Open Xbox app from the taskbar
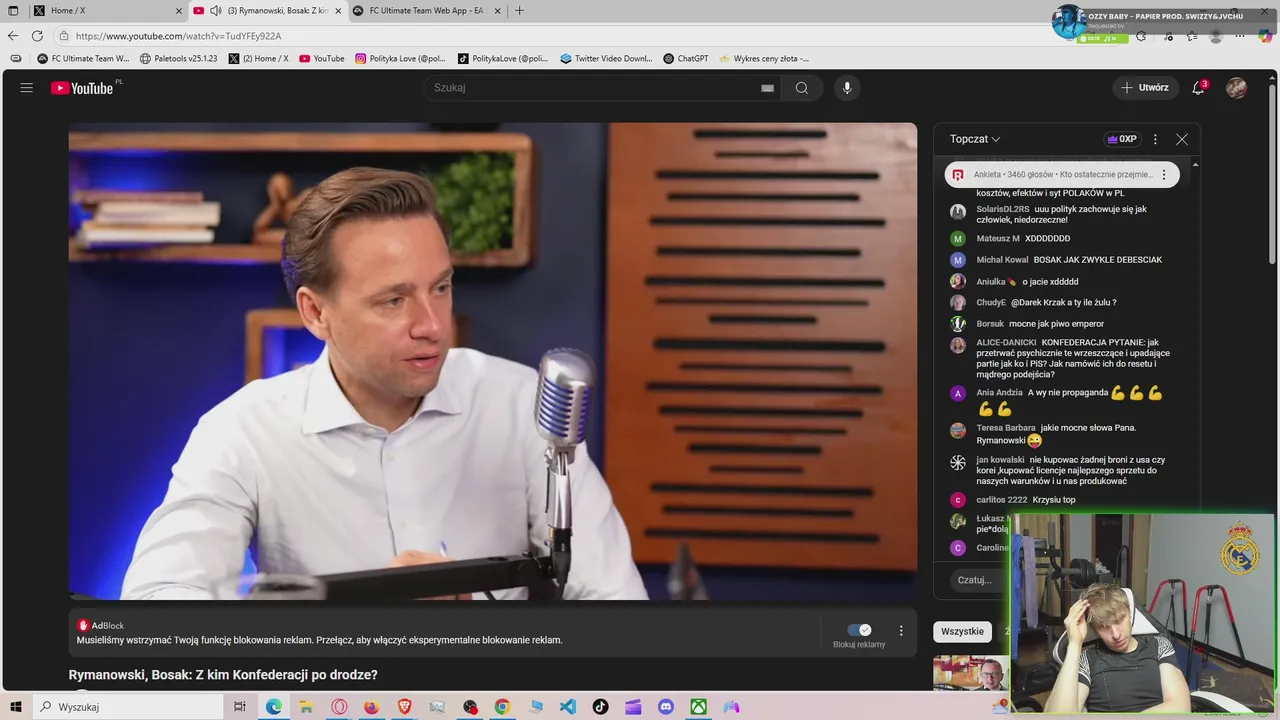This screenshot has height=720, width=1280. tap(699, 707)
